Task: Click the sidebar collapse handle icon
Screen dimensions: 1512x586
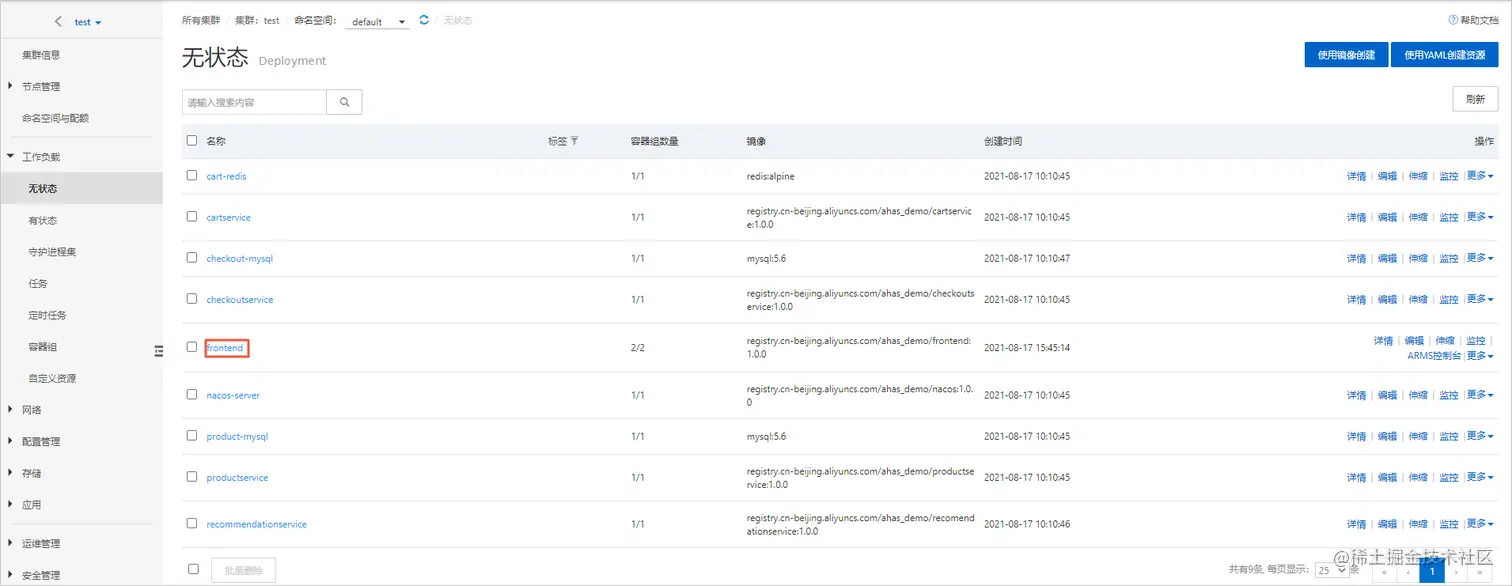Action: pos(158,350)
